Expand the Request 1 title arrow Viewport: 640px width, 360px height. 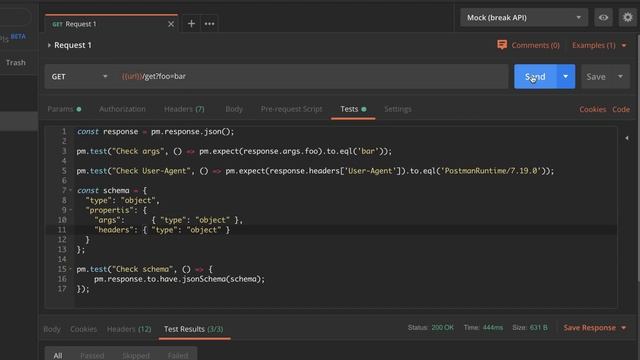tap(49, 45)
